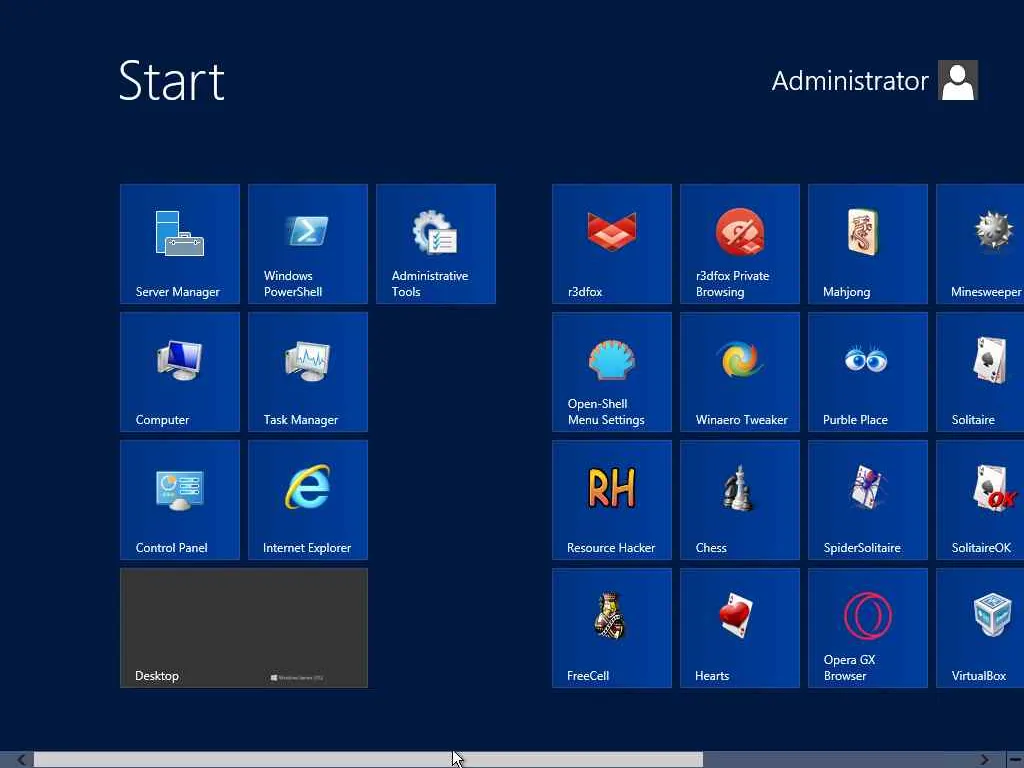Launch the r3dfox browser tile
1024x768 pixels.
click(611, 244)
